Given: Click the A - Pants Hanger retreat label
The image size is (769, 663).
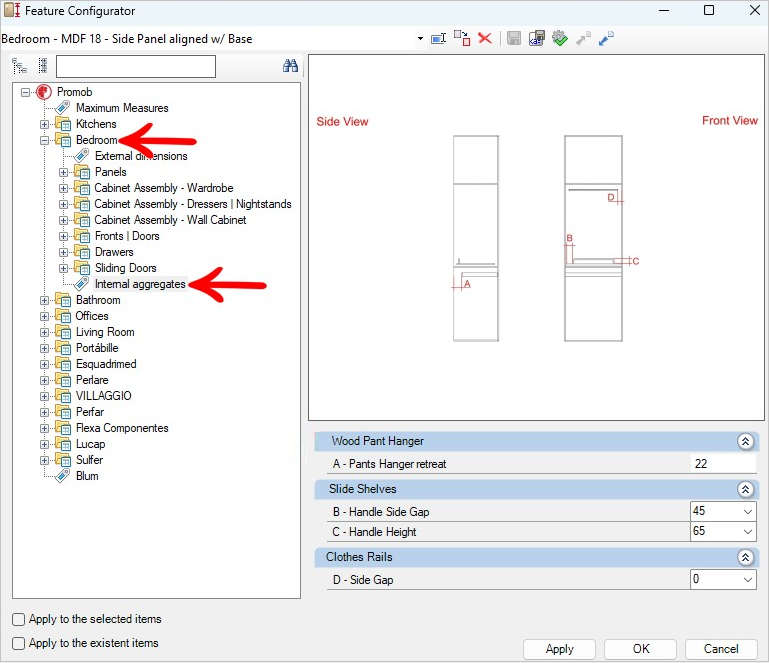Looking at the screenshot, I should click(x=389, y=464).
